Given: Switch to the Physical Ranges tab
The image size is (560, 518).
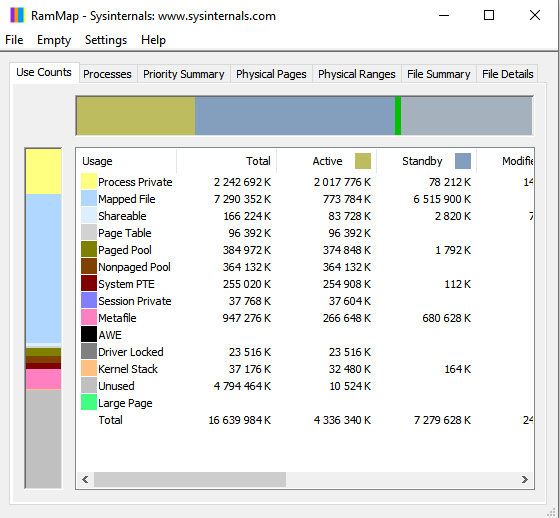Looking at the screenshot, I should coord(356,74).
